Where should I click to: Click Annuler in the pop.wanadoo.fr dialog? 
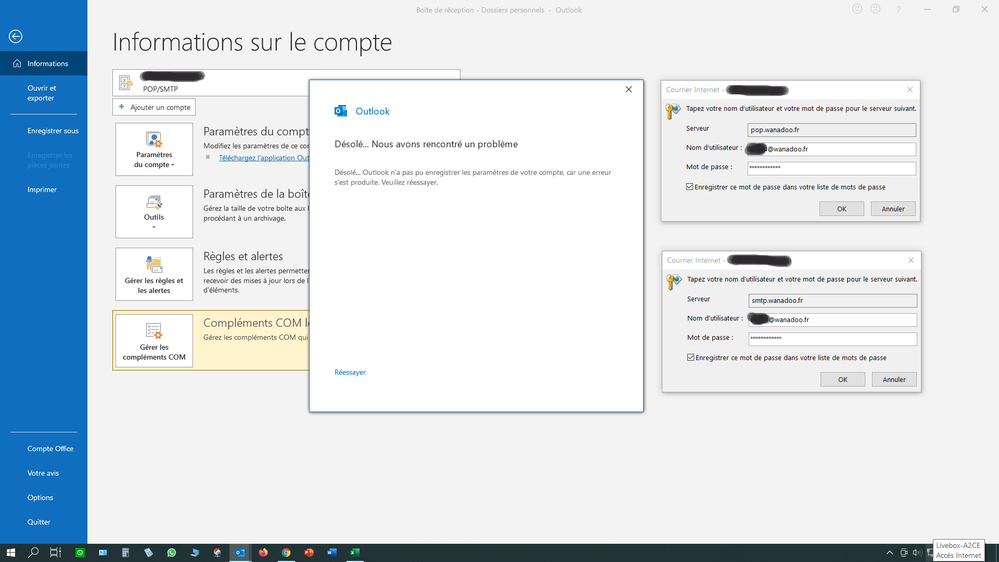click(x=893, y=209)
